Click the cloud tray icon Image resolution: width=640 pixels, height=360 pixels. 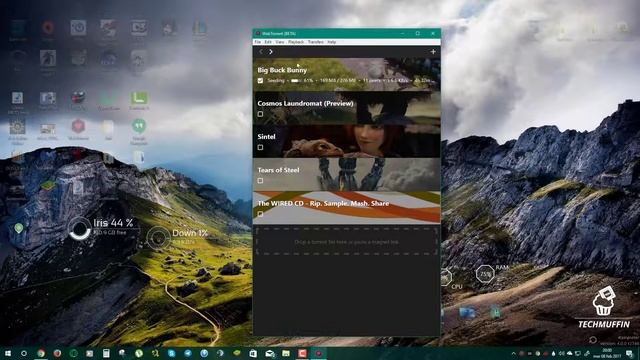(569, 353)
